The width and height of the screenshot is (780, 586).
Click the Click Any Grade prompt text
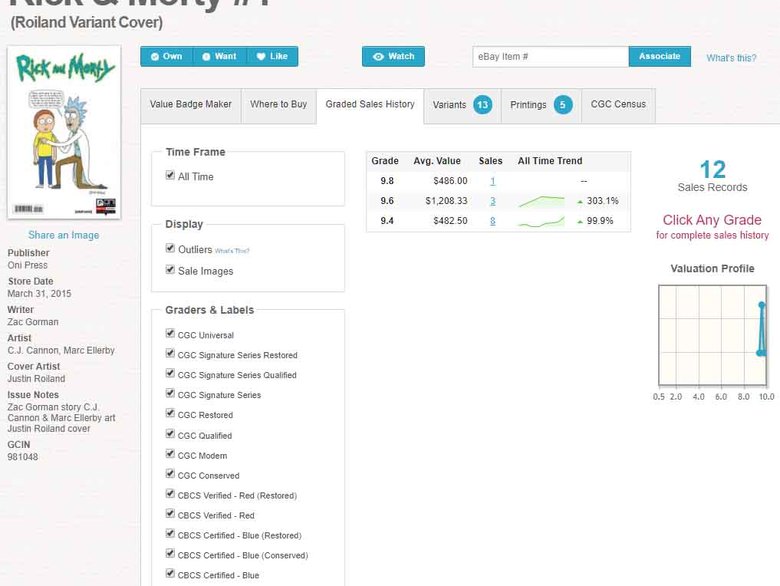tap(712, 220)
